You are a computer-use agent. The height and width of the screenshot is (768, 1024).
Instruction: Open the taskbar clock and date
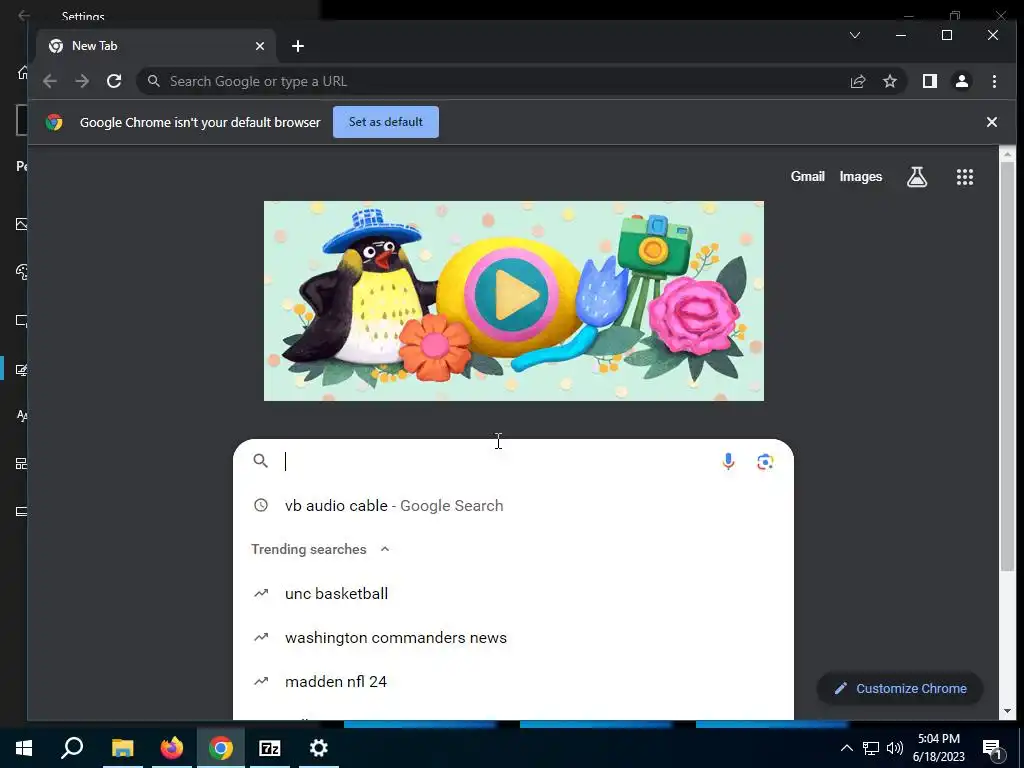coord(938,748)
